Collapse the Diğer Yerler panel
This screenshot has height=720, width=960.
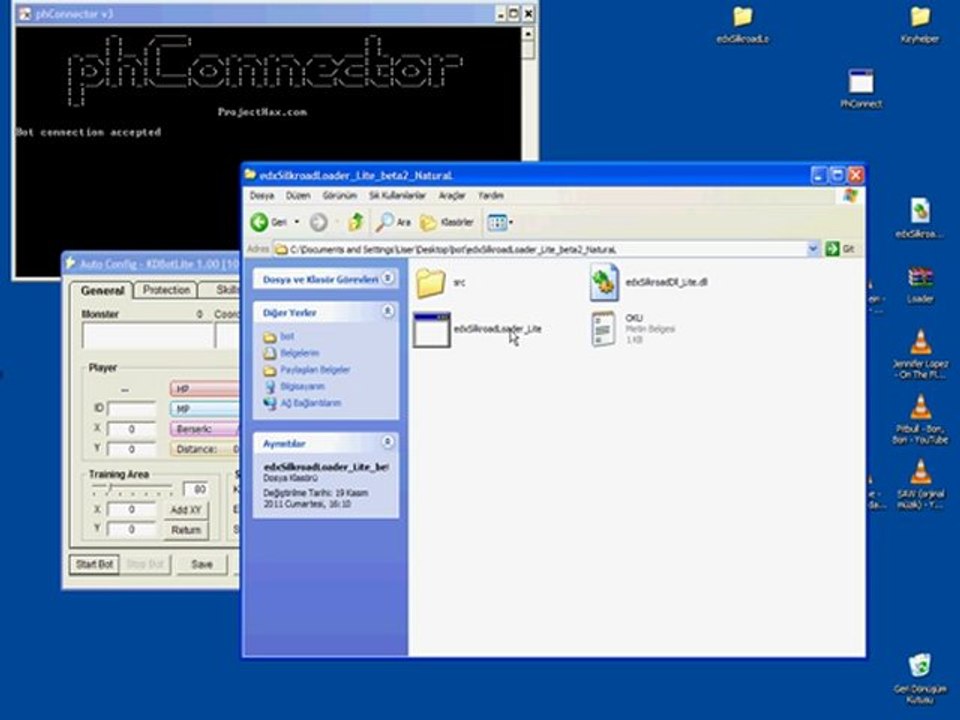388,312
